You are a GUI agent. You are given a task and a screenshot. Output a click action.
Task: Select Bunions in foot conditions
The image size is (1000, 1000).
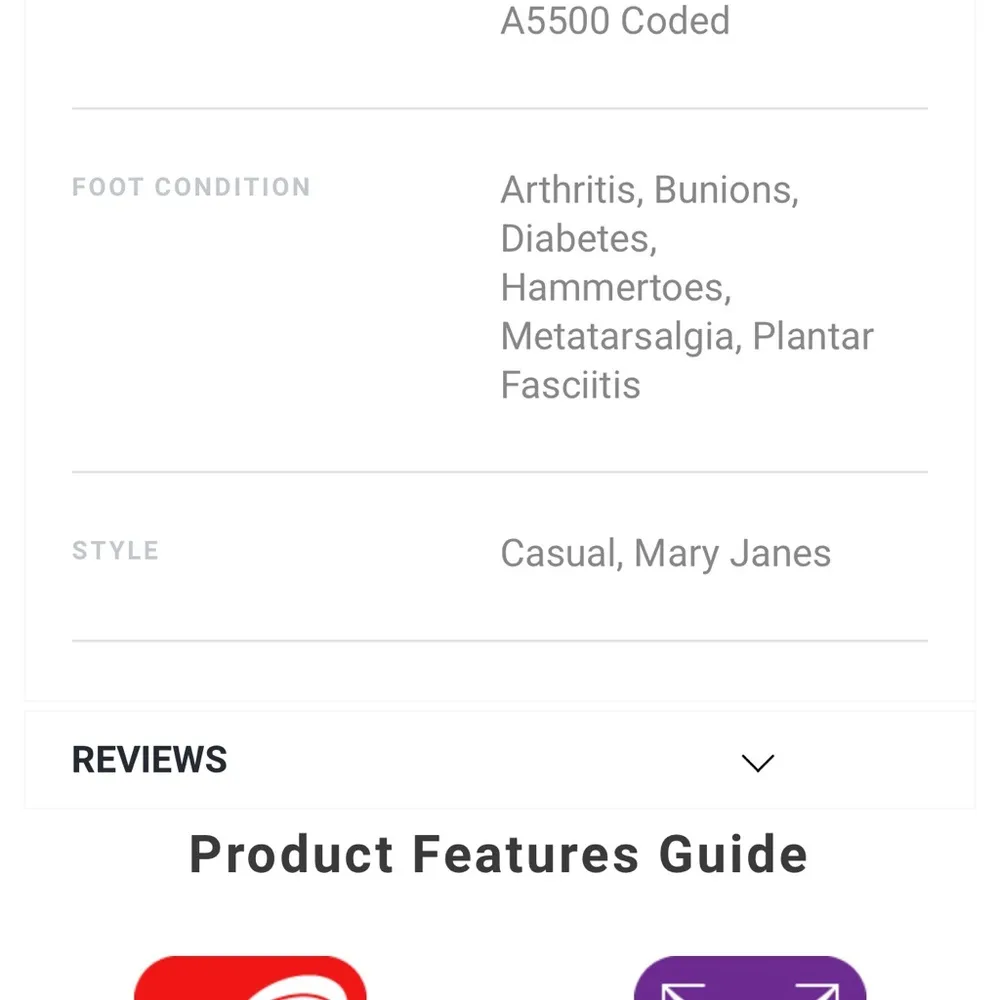(726, 190)
